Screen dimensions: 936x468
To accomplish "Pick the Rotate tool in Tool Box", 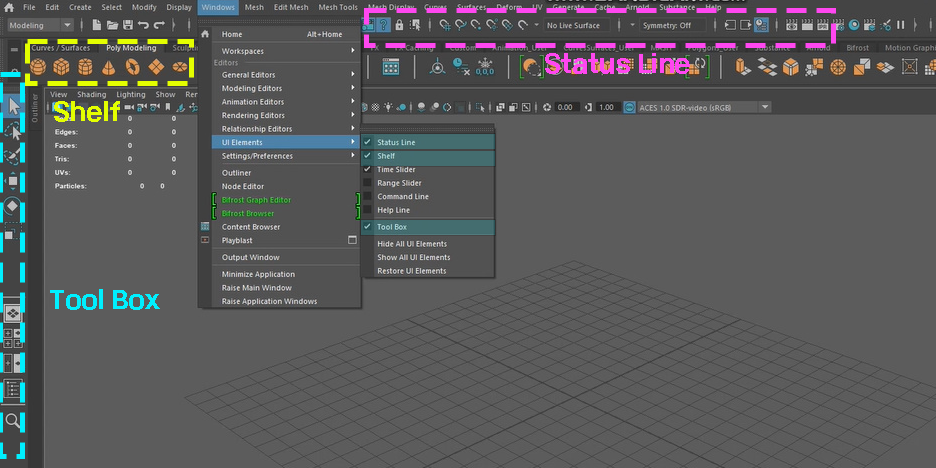I will pyautogui.click(x=13, y=206).
